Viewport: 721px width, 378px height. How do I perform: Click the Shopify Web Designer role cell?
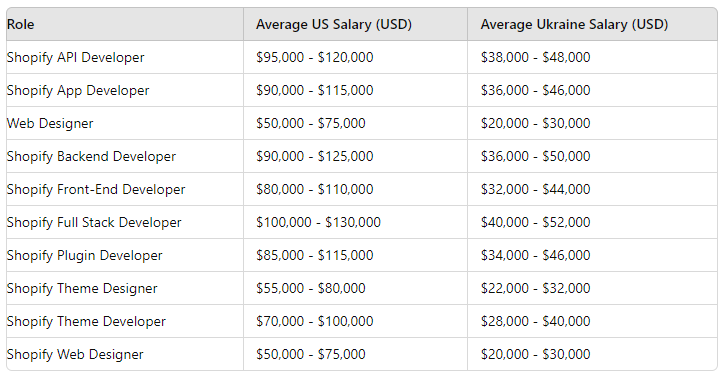125,354
